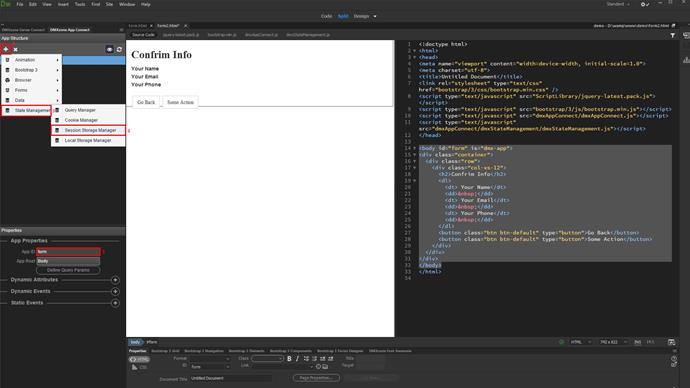Click the Document Title field
Viewport: 690px width, 388px height.
tap(231, 378)
